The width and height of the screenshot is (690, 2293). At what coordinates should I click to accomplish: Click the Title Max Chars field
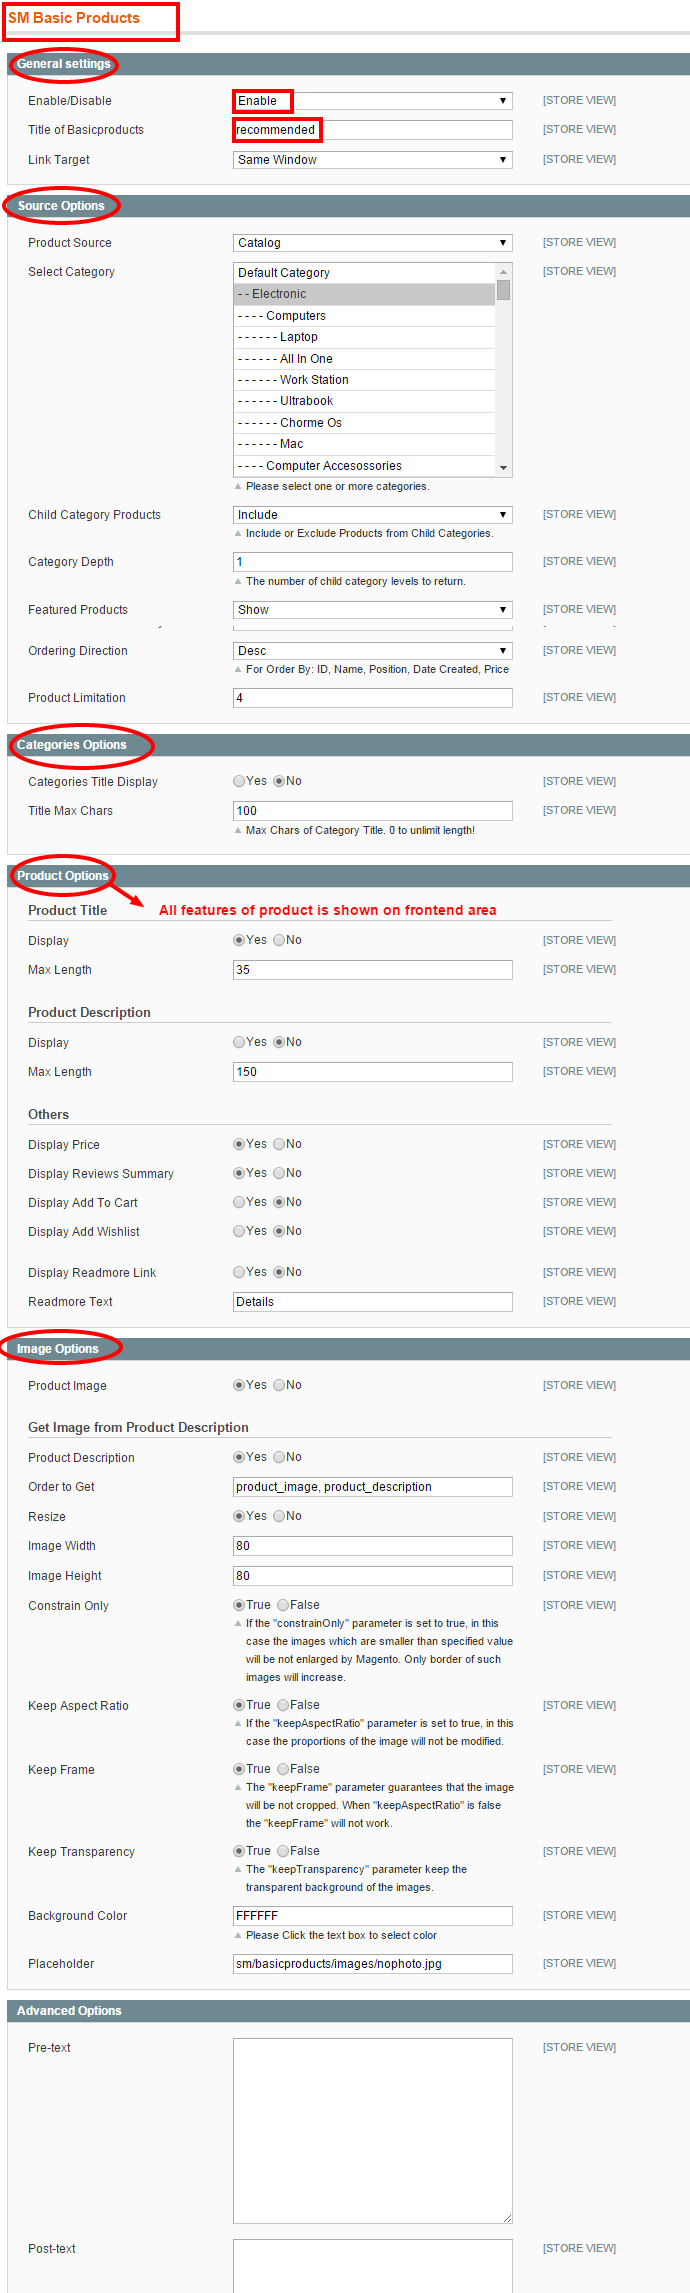pos(372,811)
